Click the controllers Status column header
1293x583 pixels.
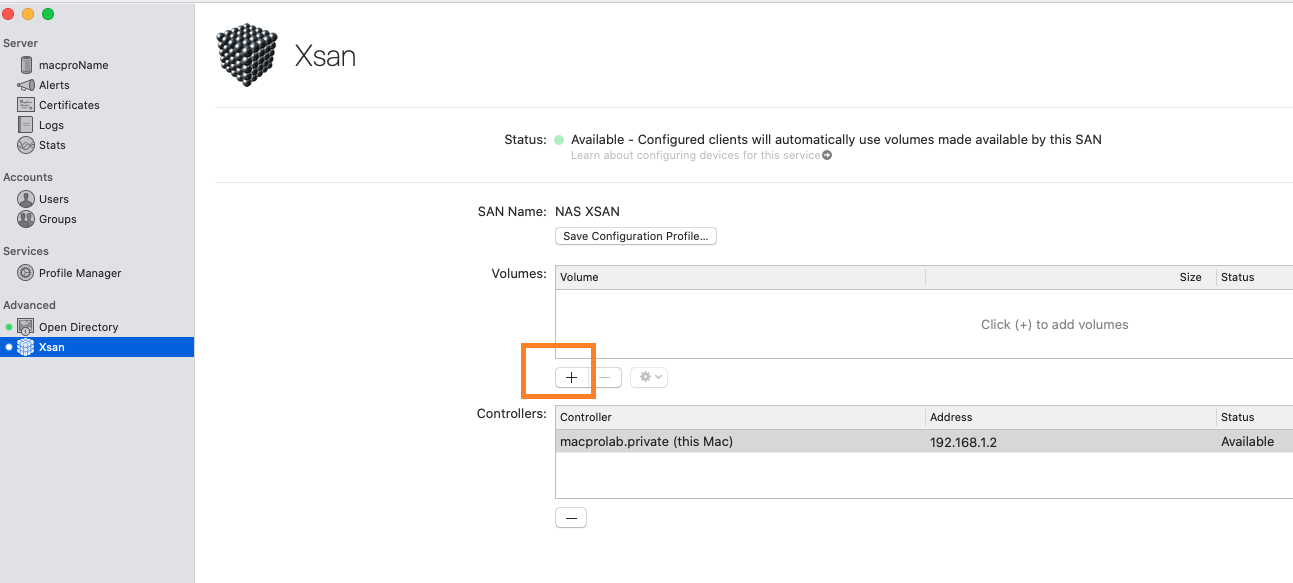pos(1255,417)
